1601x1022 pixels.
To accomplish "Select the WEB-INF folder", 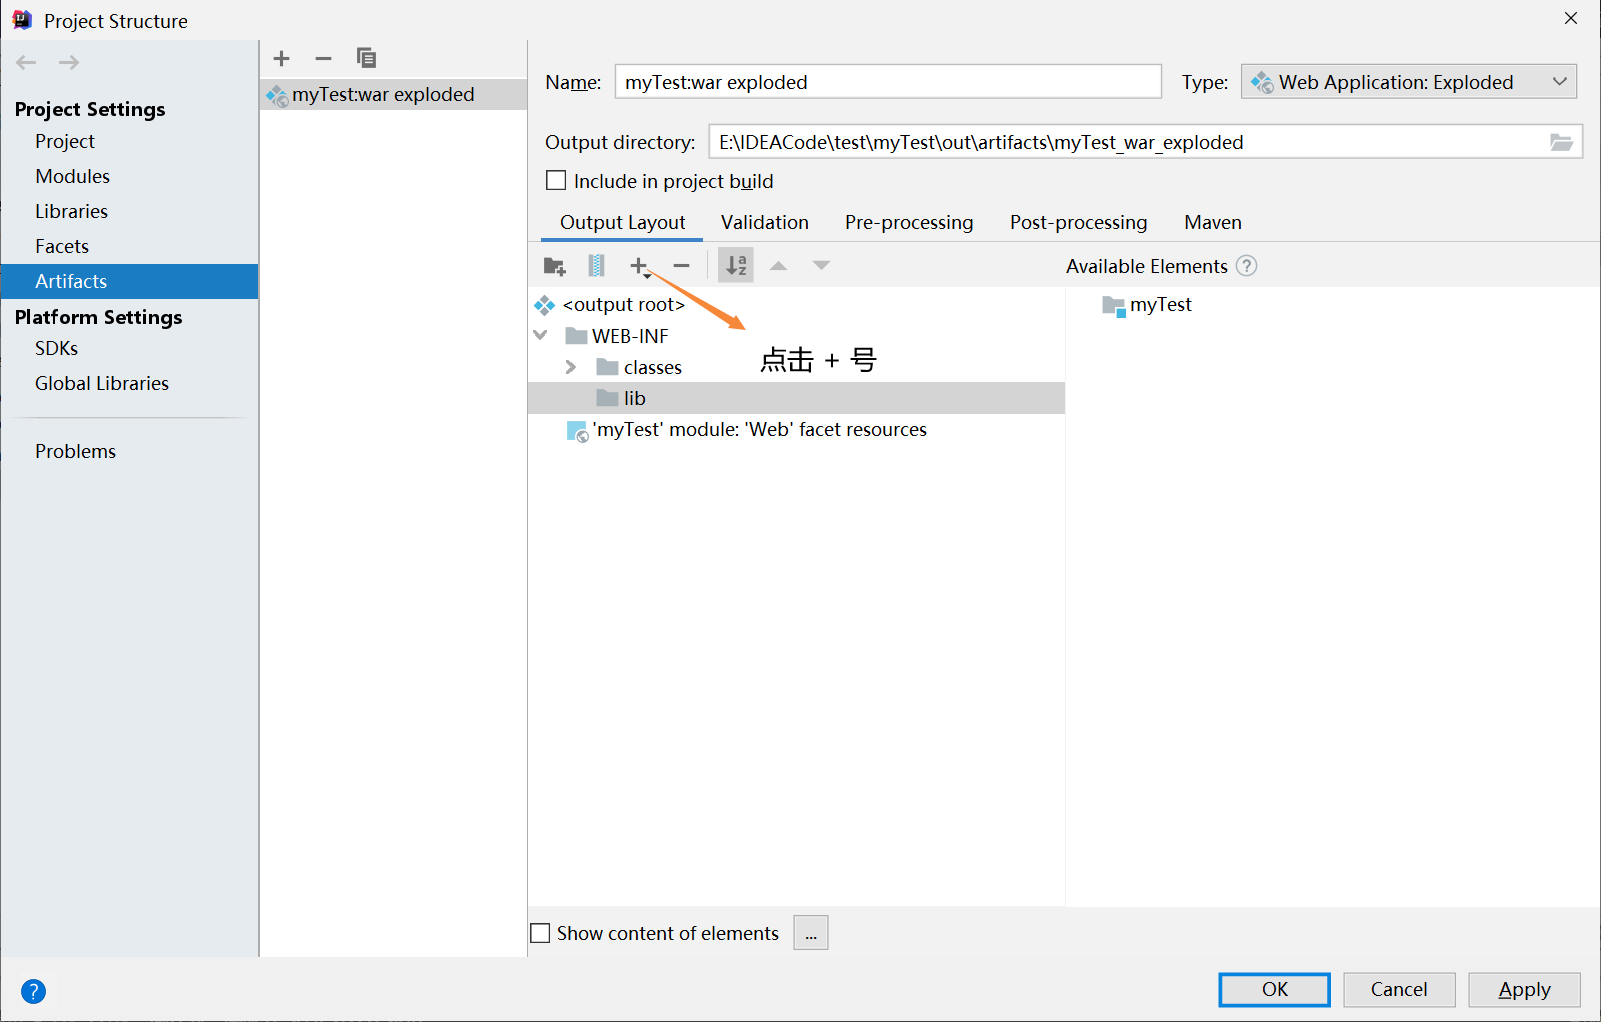I will pos(630,336).
